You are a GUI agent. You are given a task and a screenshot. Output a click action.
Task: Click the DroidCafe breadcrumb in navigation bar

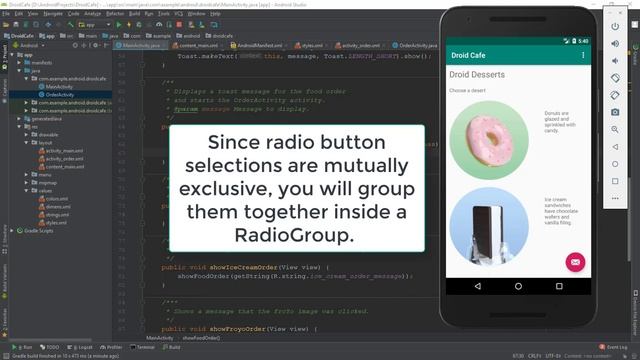[19, 36]
